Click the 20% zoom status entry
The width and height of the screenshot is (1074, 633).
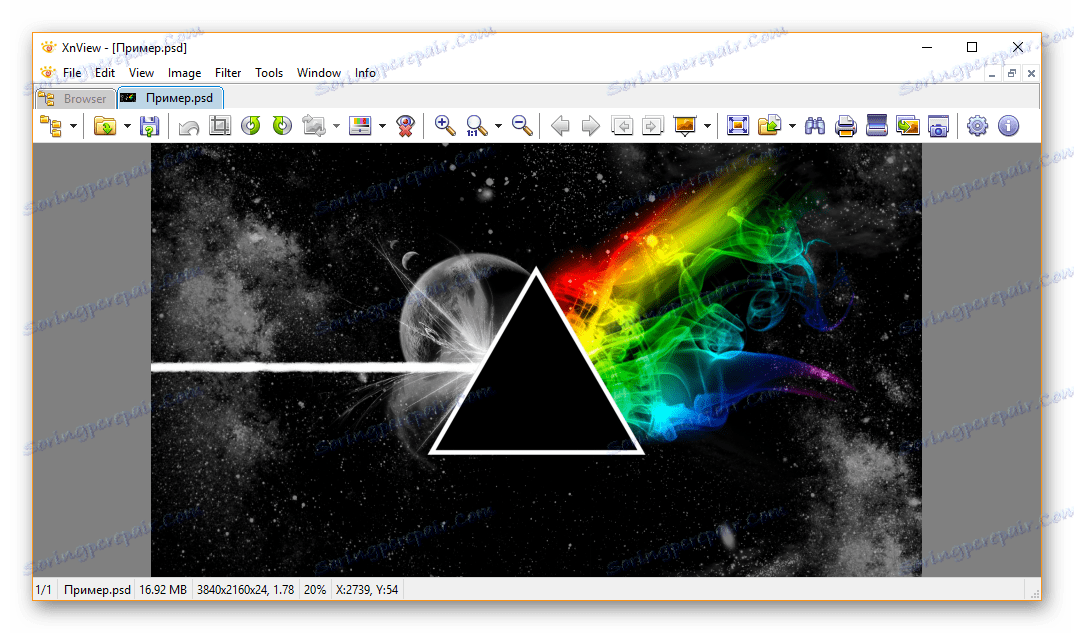point(315,590)
